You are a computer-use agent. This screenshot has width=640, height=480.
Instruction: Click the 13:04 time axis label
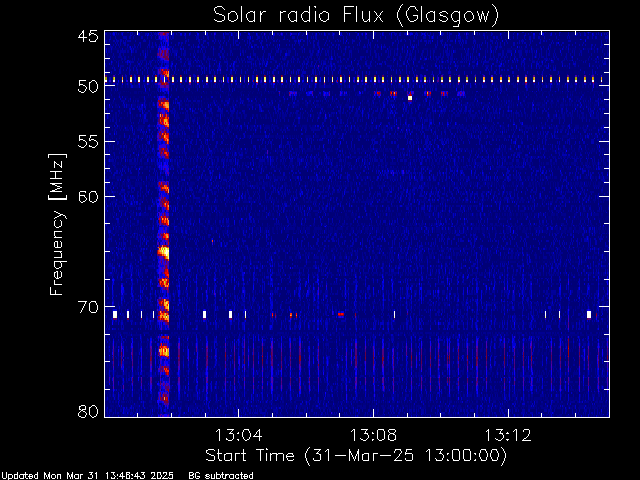238,436
